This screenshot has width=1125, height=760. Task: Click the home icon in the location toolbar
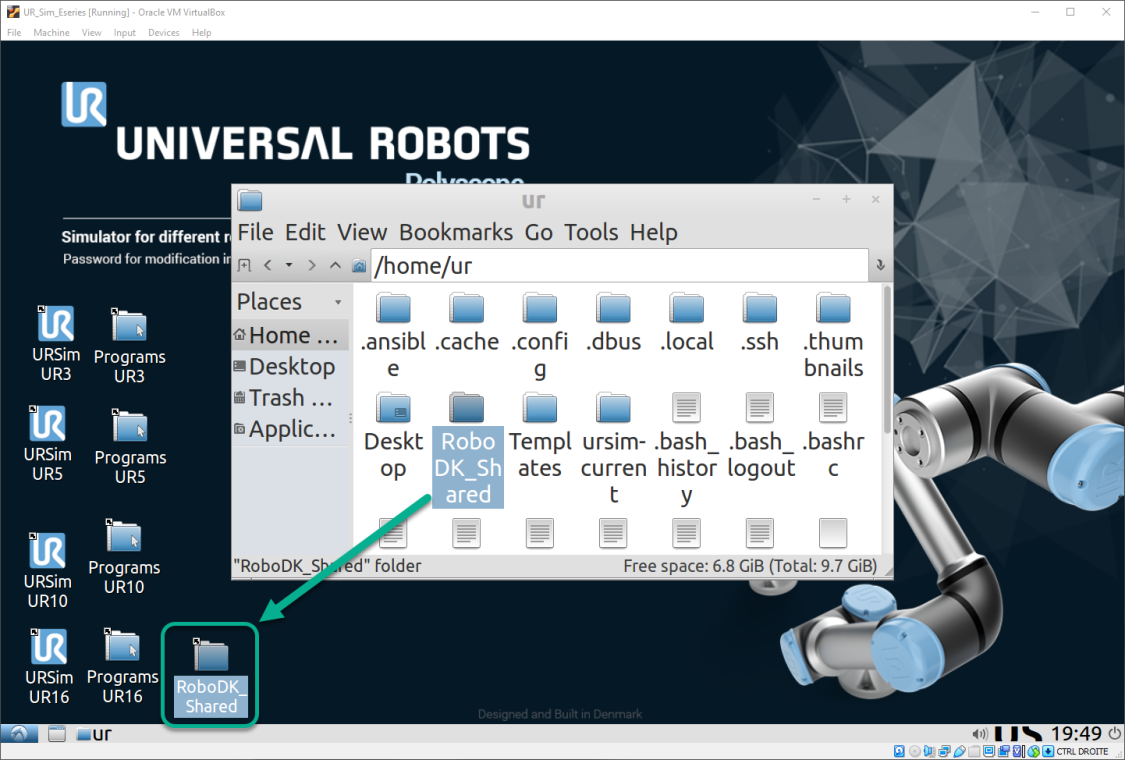tap(359, 265)
